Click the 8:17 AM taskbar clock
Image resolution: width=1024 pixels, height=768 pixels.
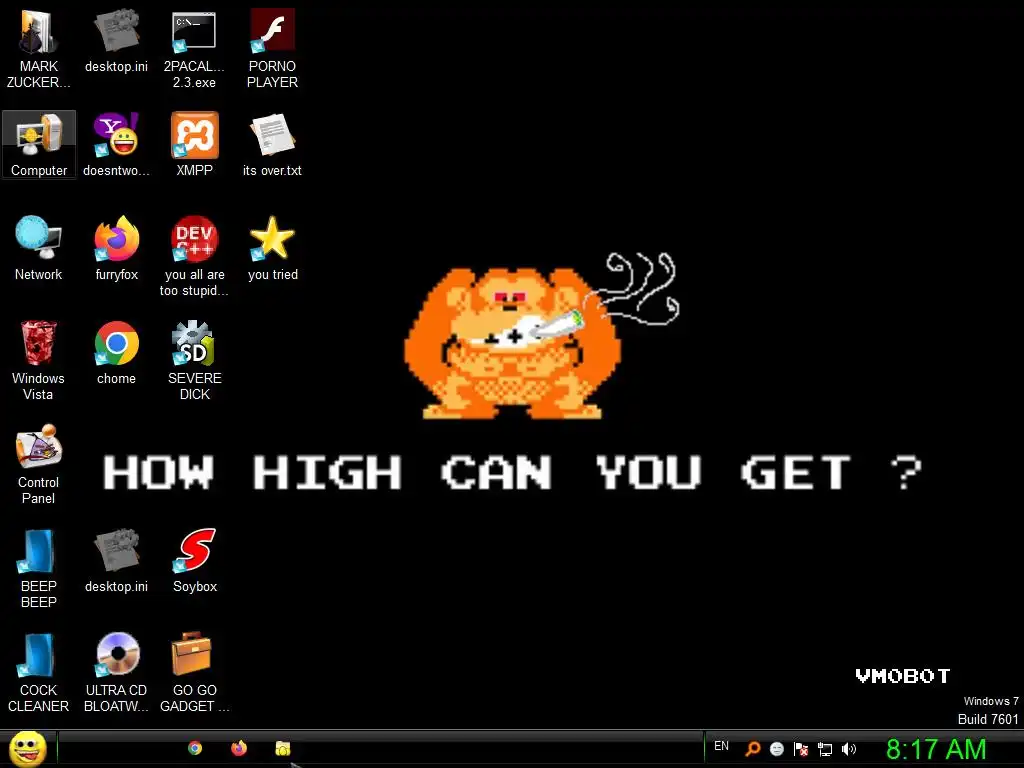936,749
